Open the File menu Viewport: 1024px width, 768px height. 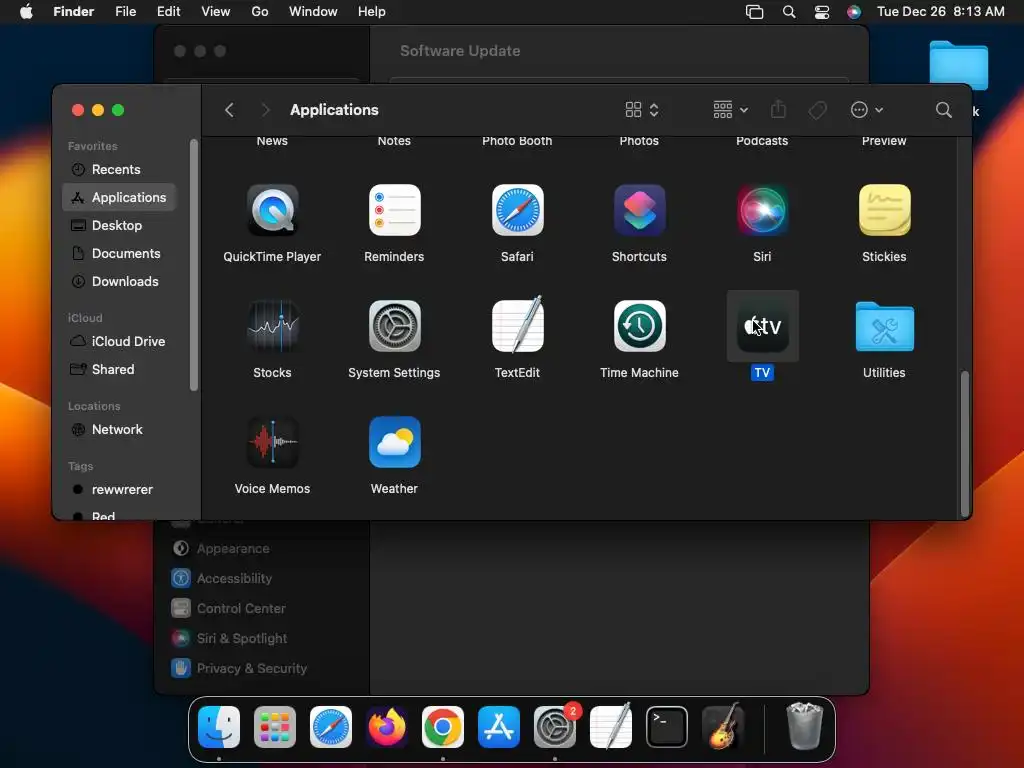(x=125, y=12)
